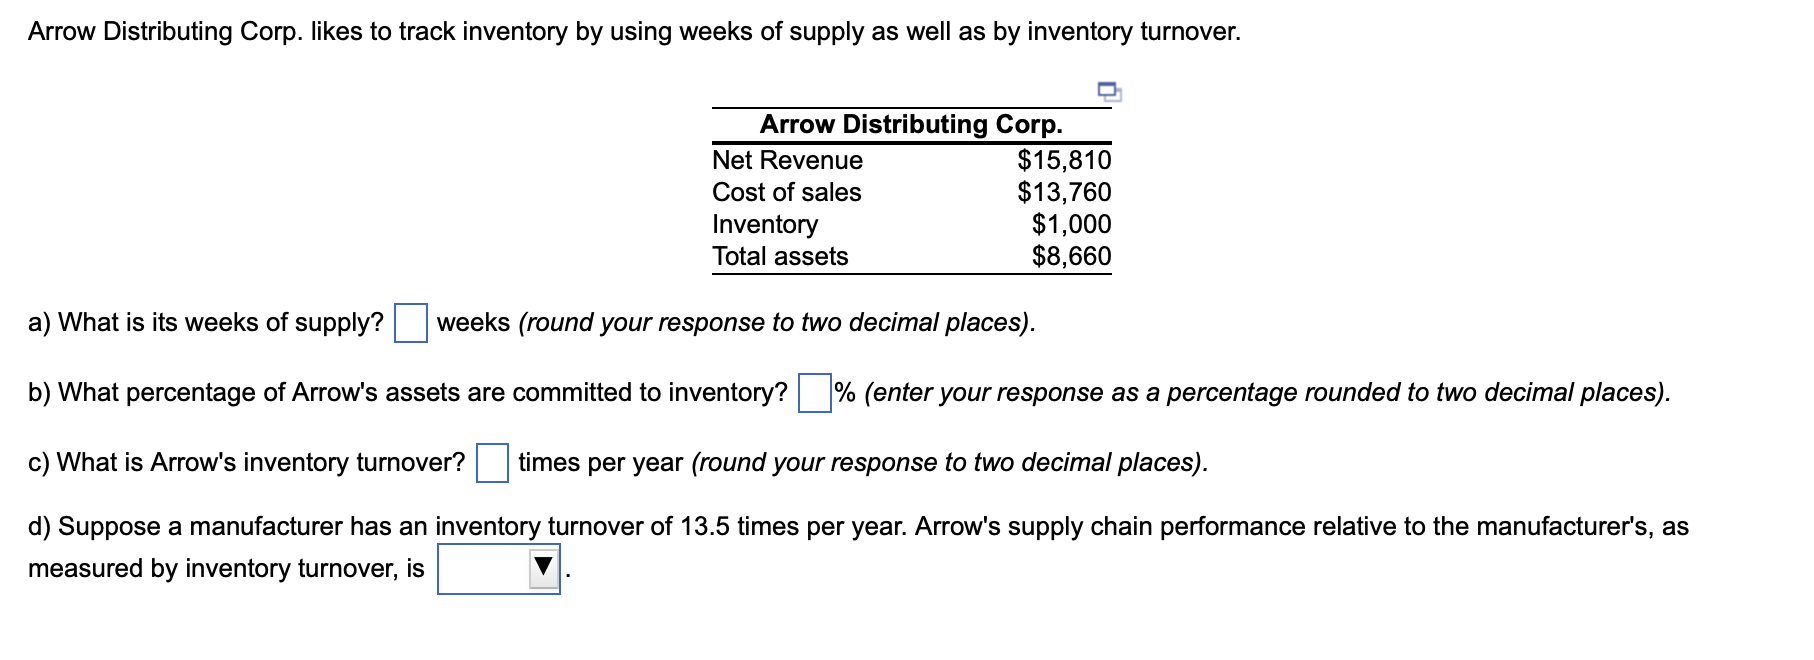
Task: Open the supply chain performance dropdown
Action: pos(543,567)
